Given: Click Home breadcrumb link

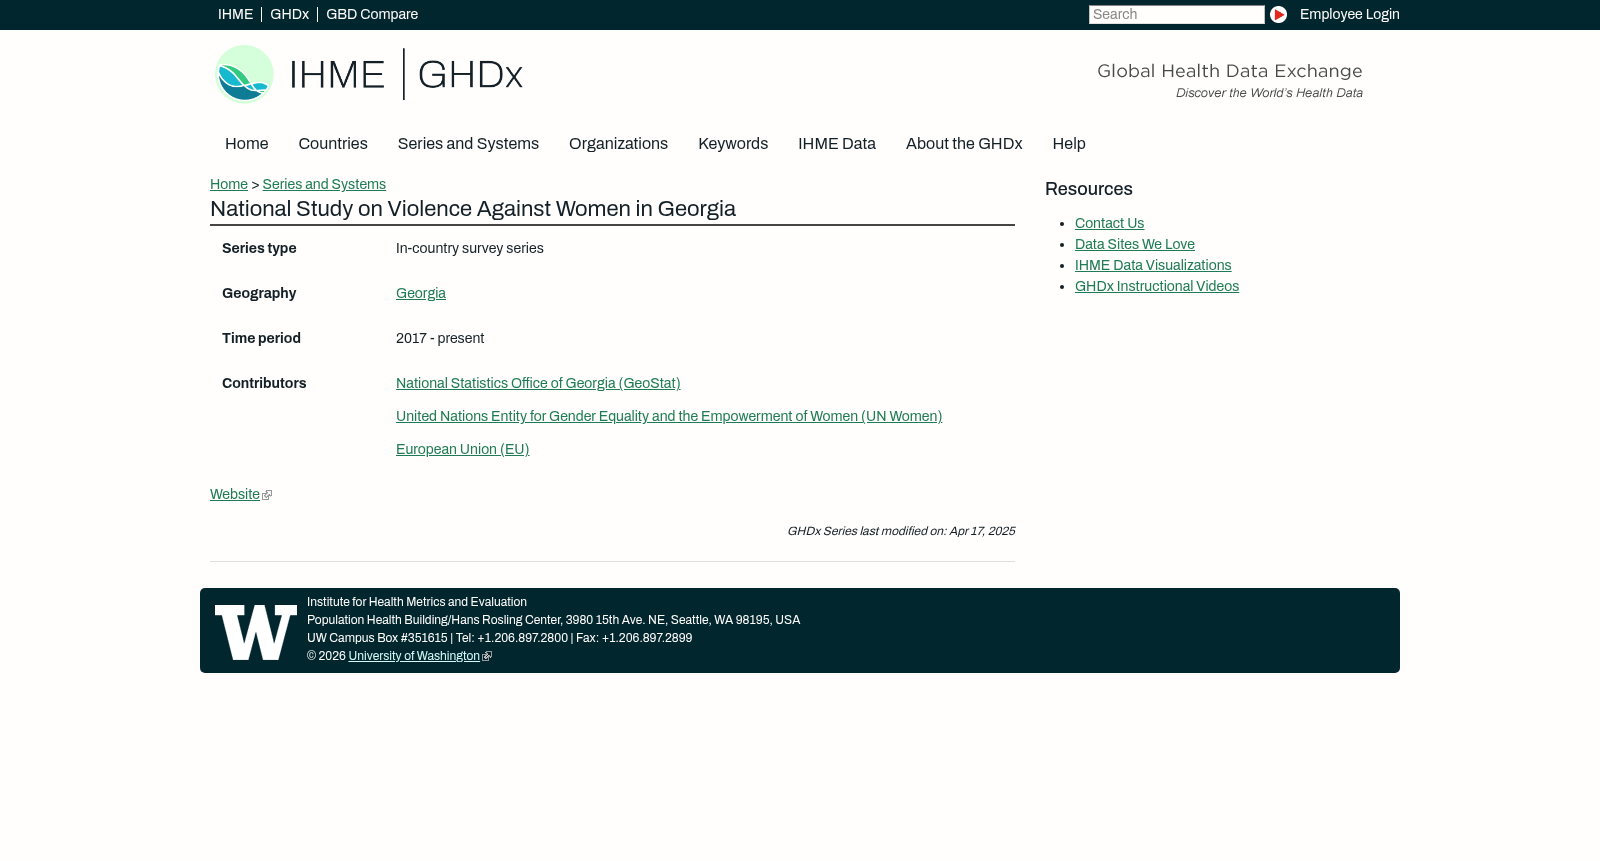Looking at the screenshot, I should 229,185.
